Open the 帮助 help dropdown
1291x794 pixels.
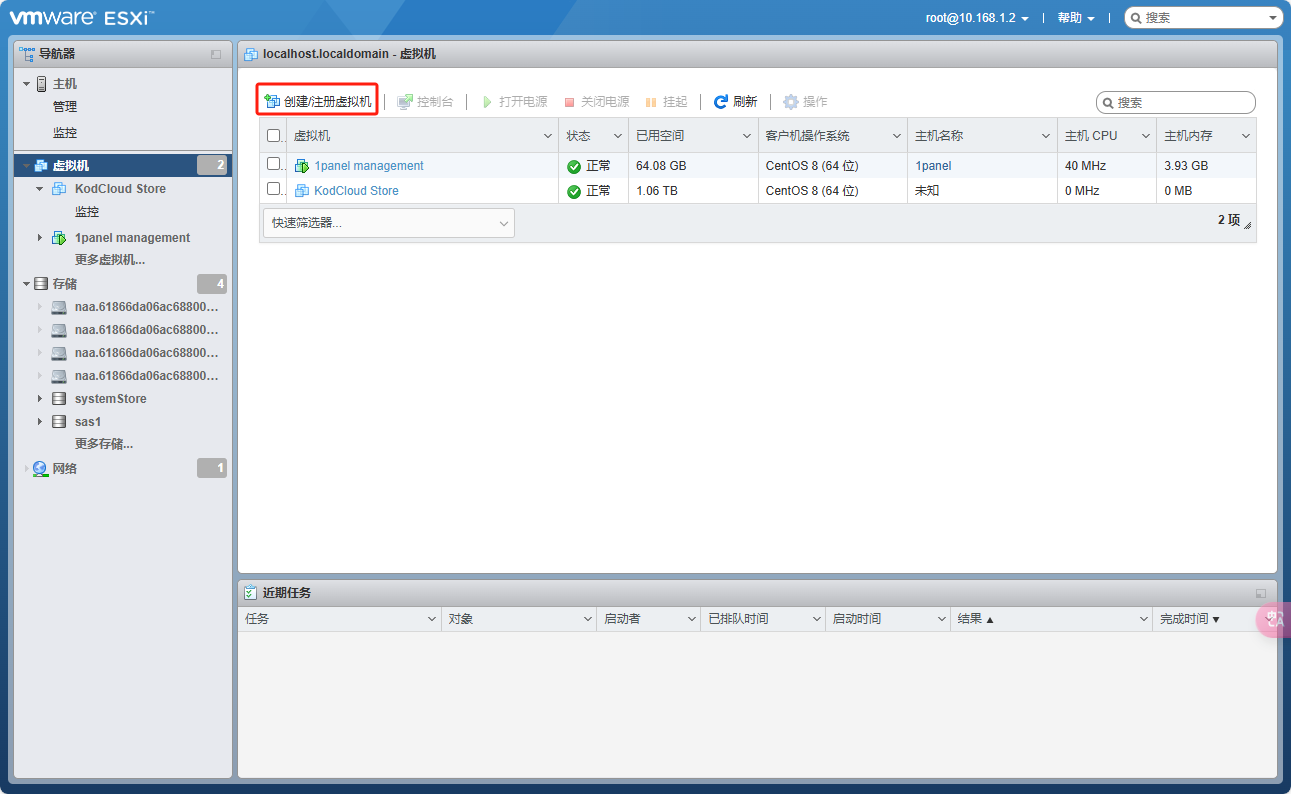pyautogui.click(x=1076, y=18)
